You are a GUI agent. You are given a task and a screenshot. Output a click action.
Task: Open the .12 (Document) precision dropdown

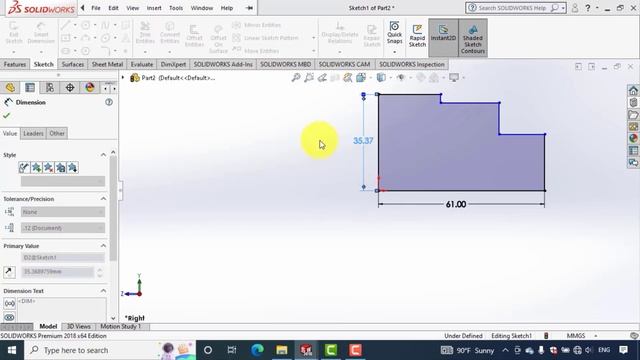tap(63, 228)
